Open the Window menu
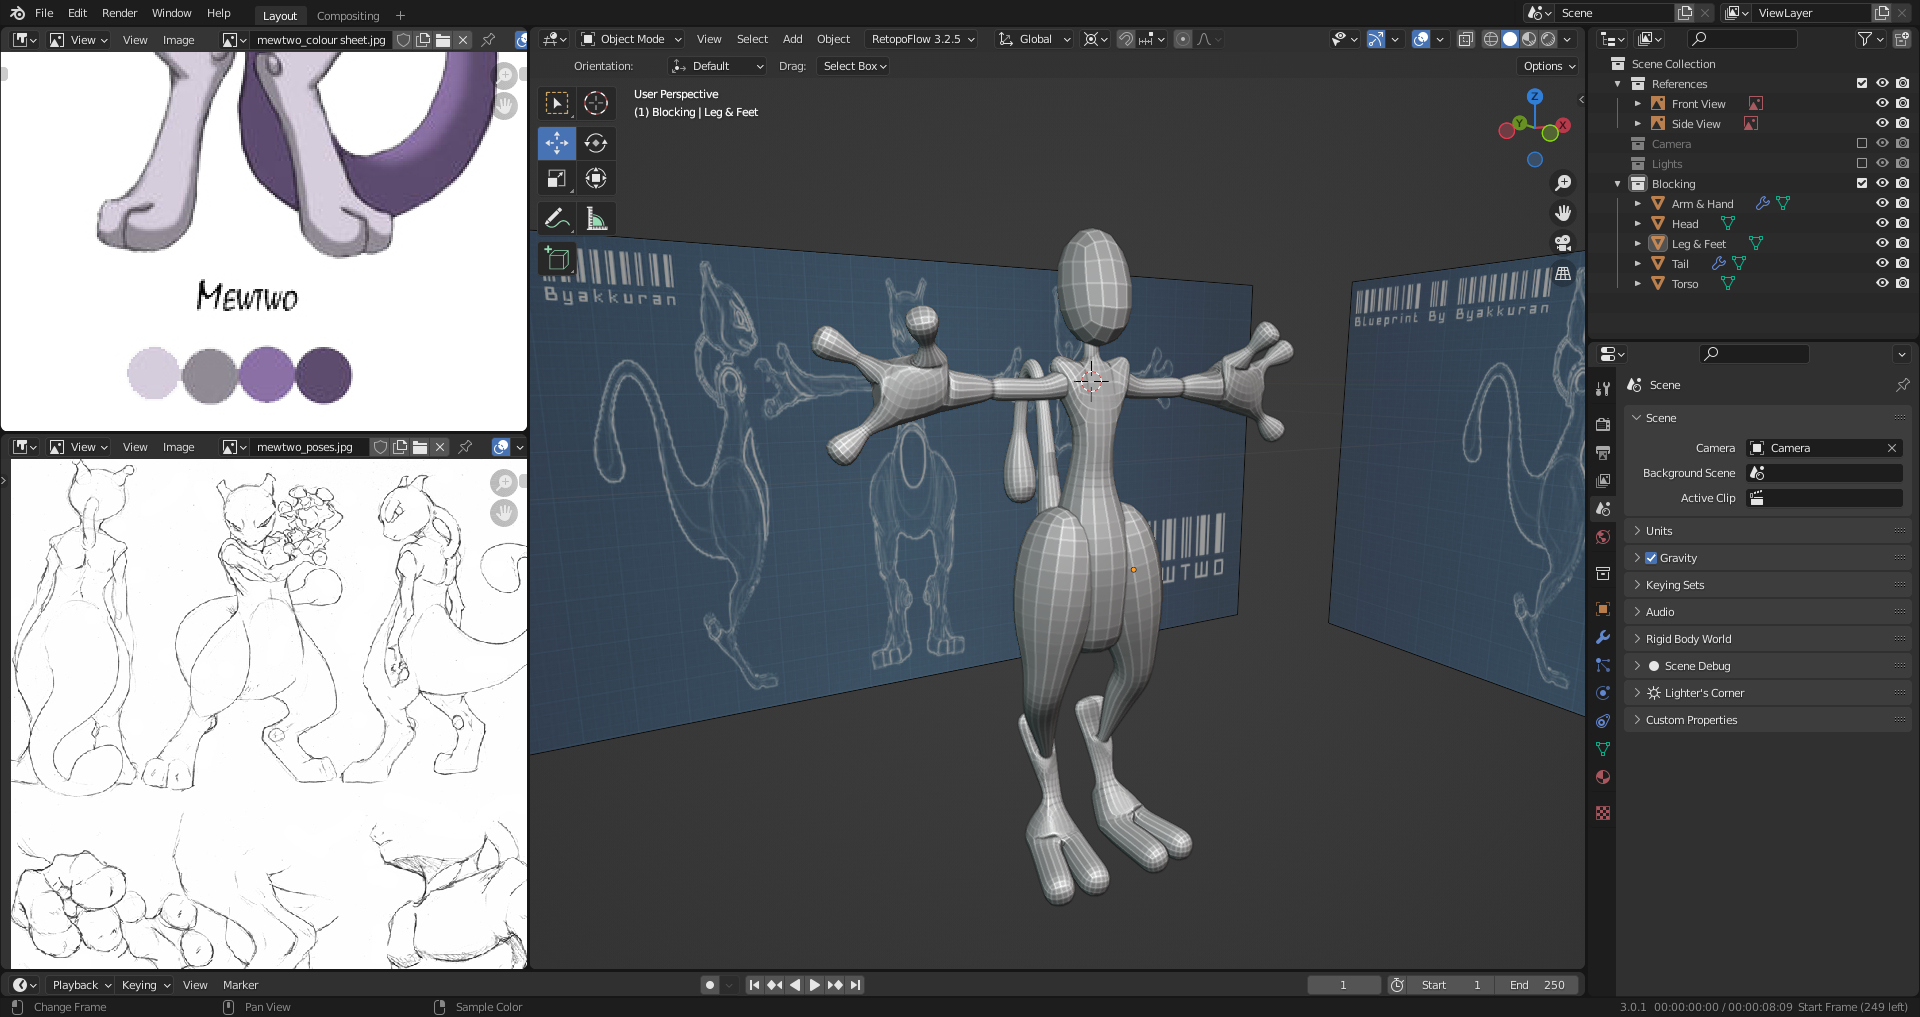The height and width of the screenshot is (1017, 1920). pyautogui.click(x=171, y=13)
